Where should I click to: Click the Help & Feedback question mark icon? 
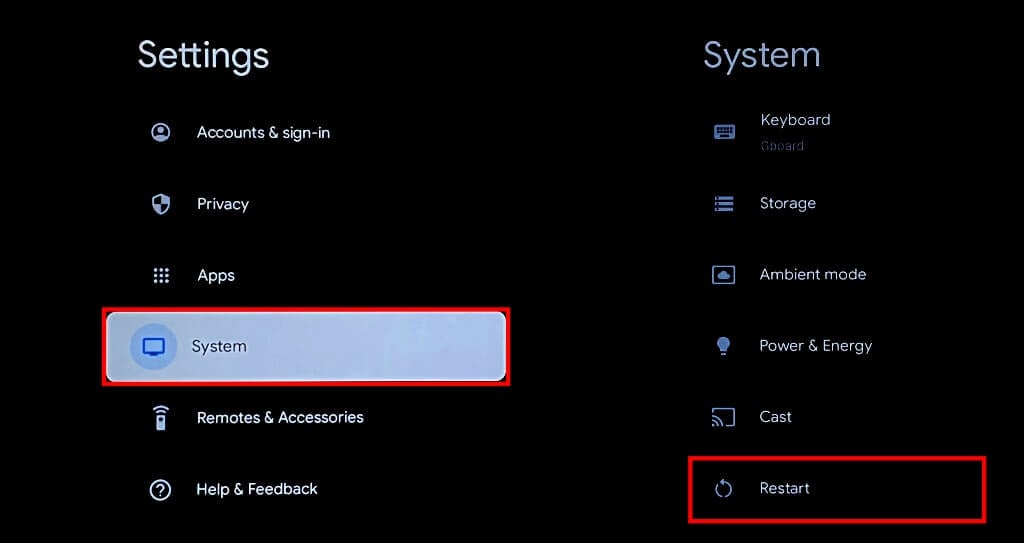(x=160, y=489)
